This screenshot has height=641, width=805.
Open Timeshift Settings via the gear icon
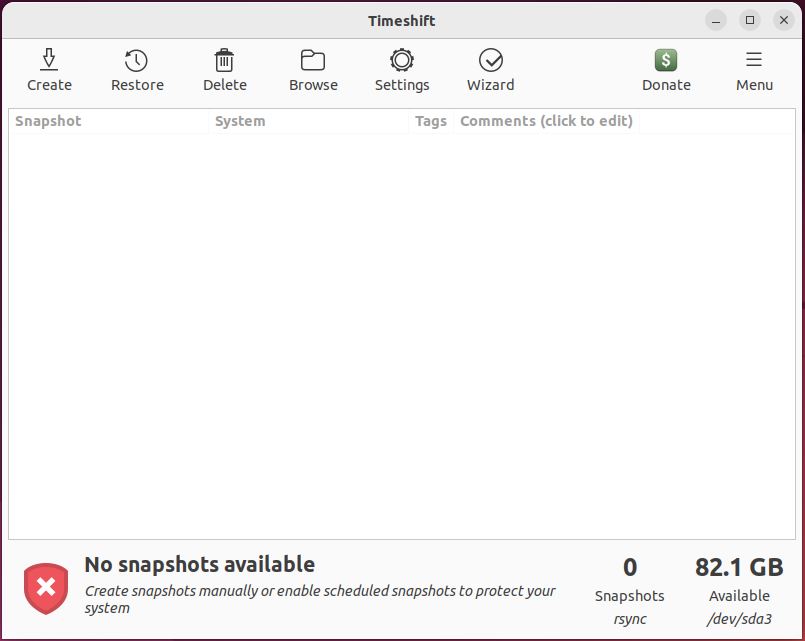click(x=402, y=61)
